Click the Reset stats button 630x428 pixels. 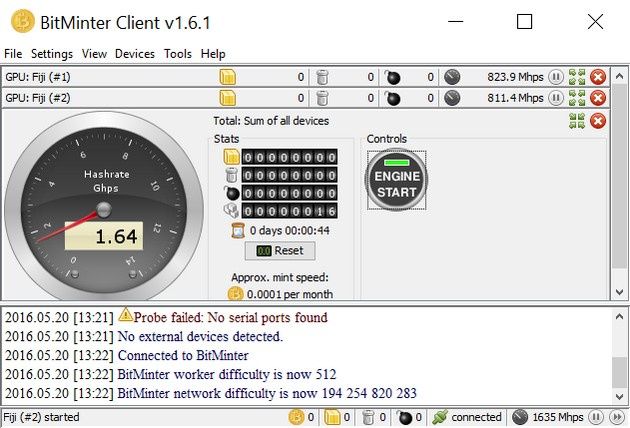click(280, 251)
